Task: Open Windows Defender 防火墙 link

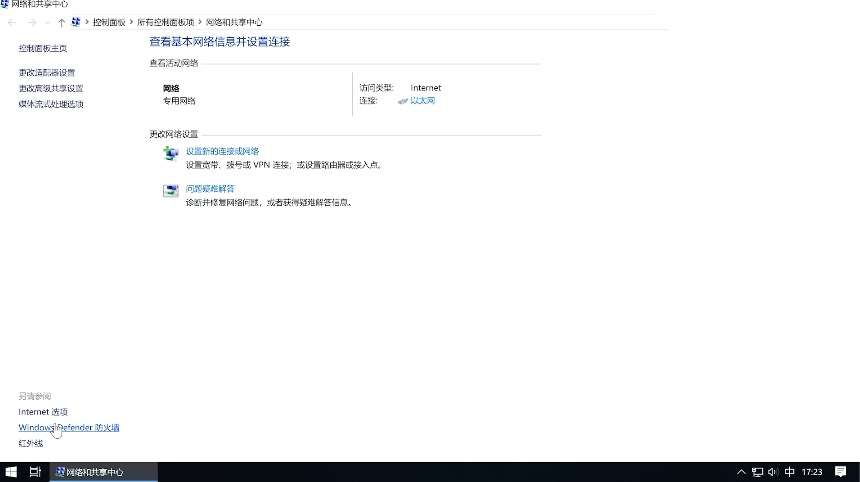Action: [x=69, y=428]
